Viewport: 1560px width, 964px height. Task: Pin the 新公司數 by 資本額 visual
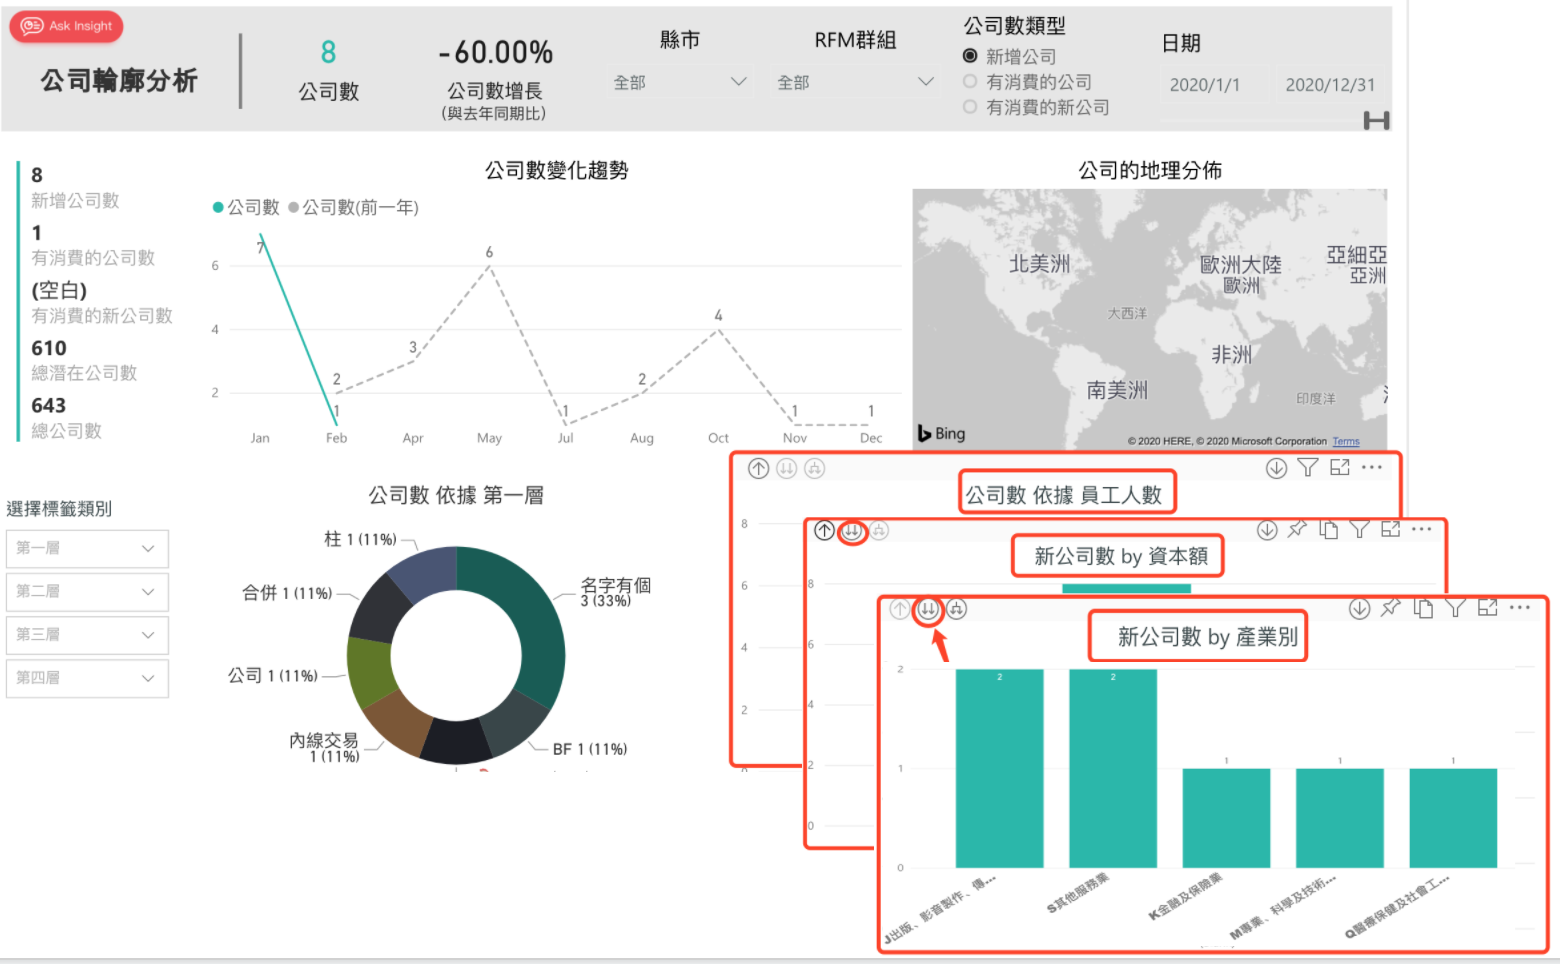(1297, 529)
